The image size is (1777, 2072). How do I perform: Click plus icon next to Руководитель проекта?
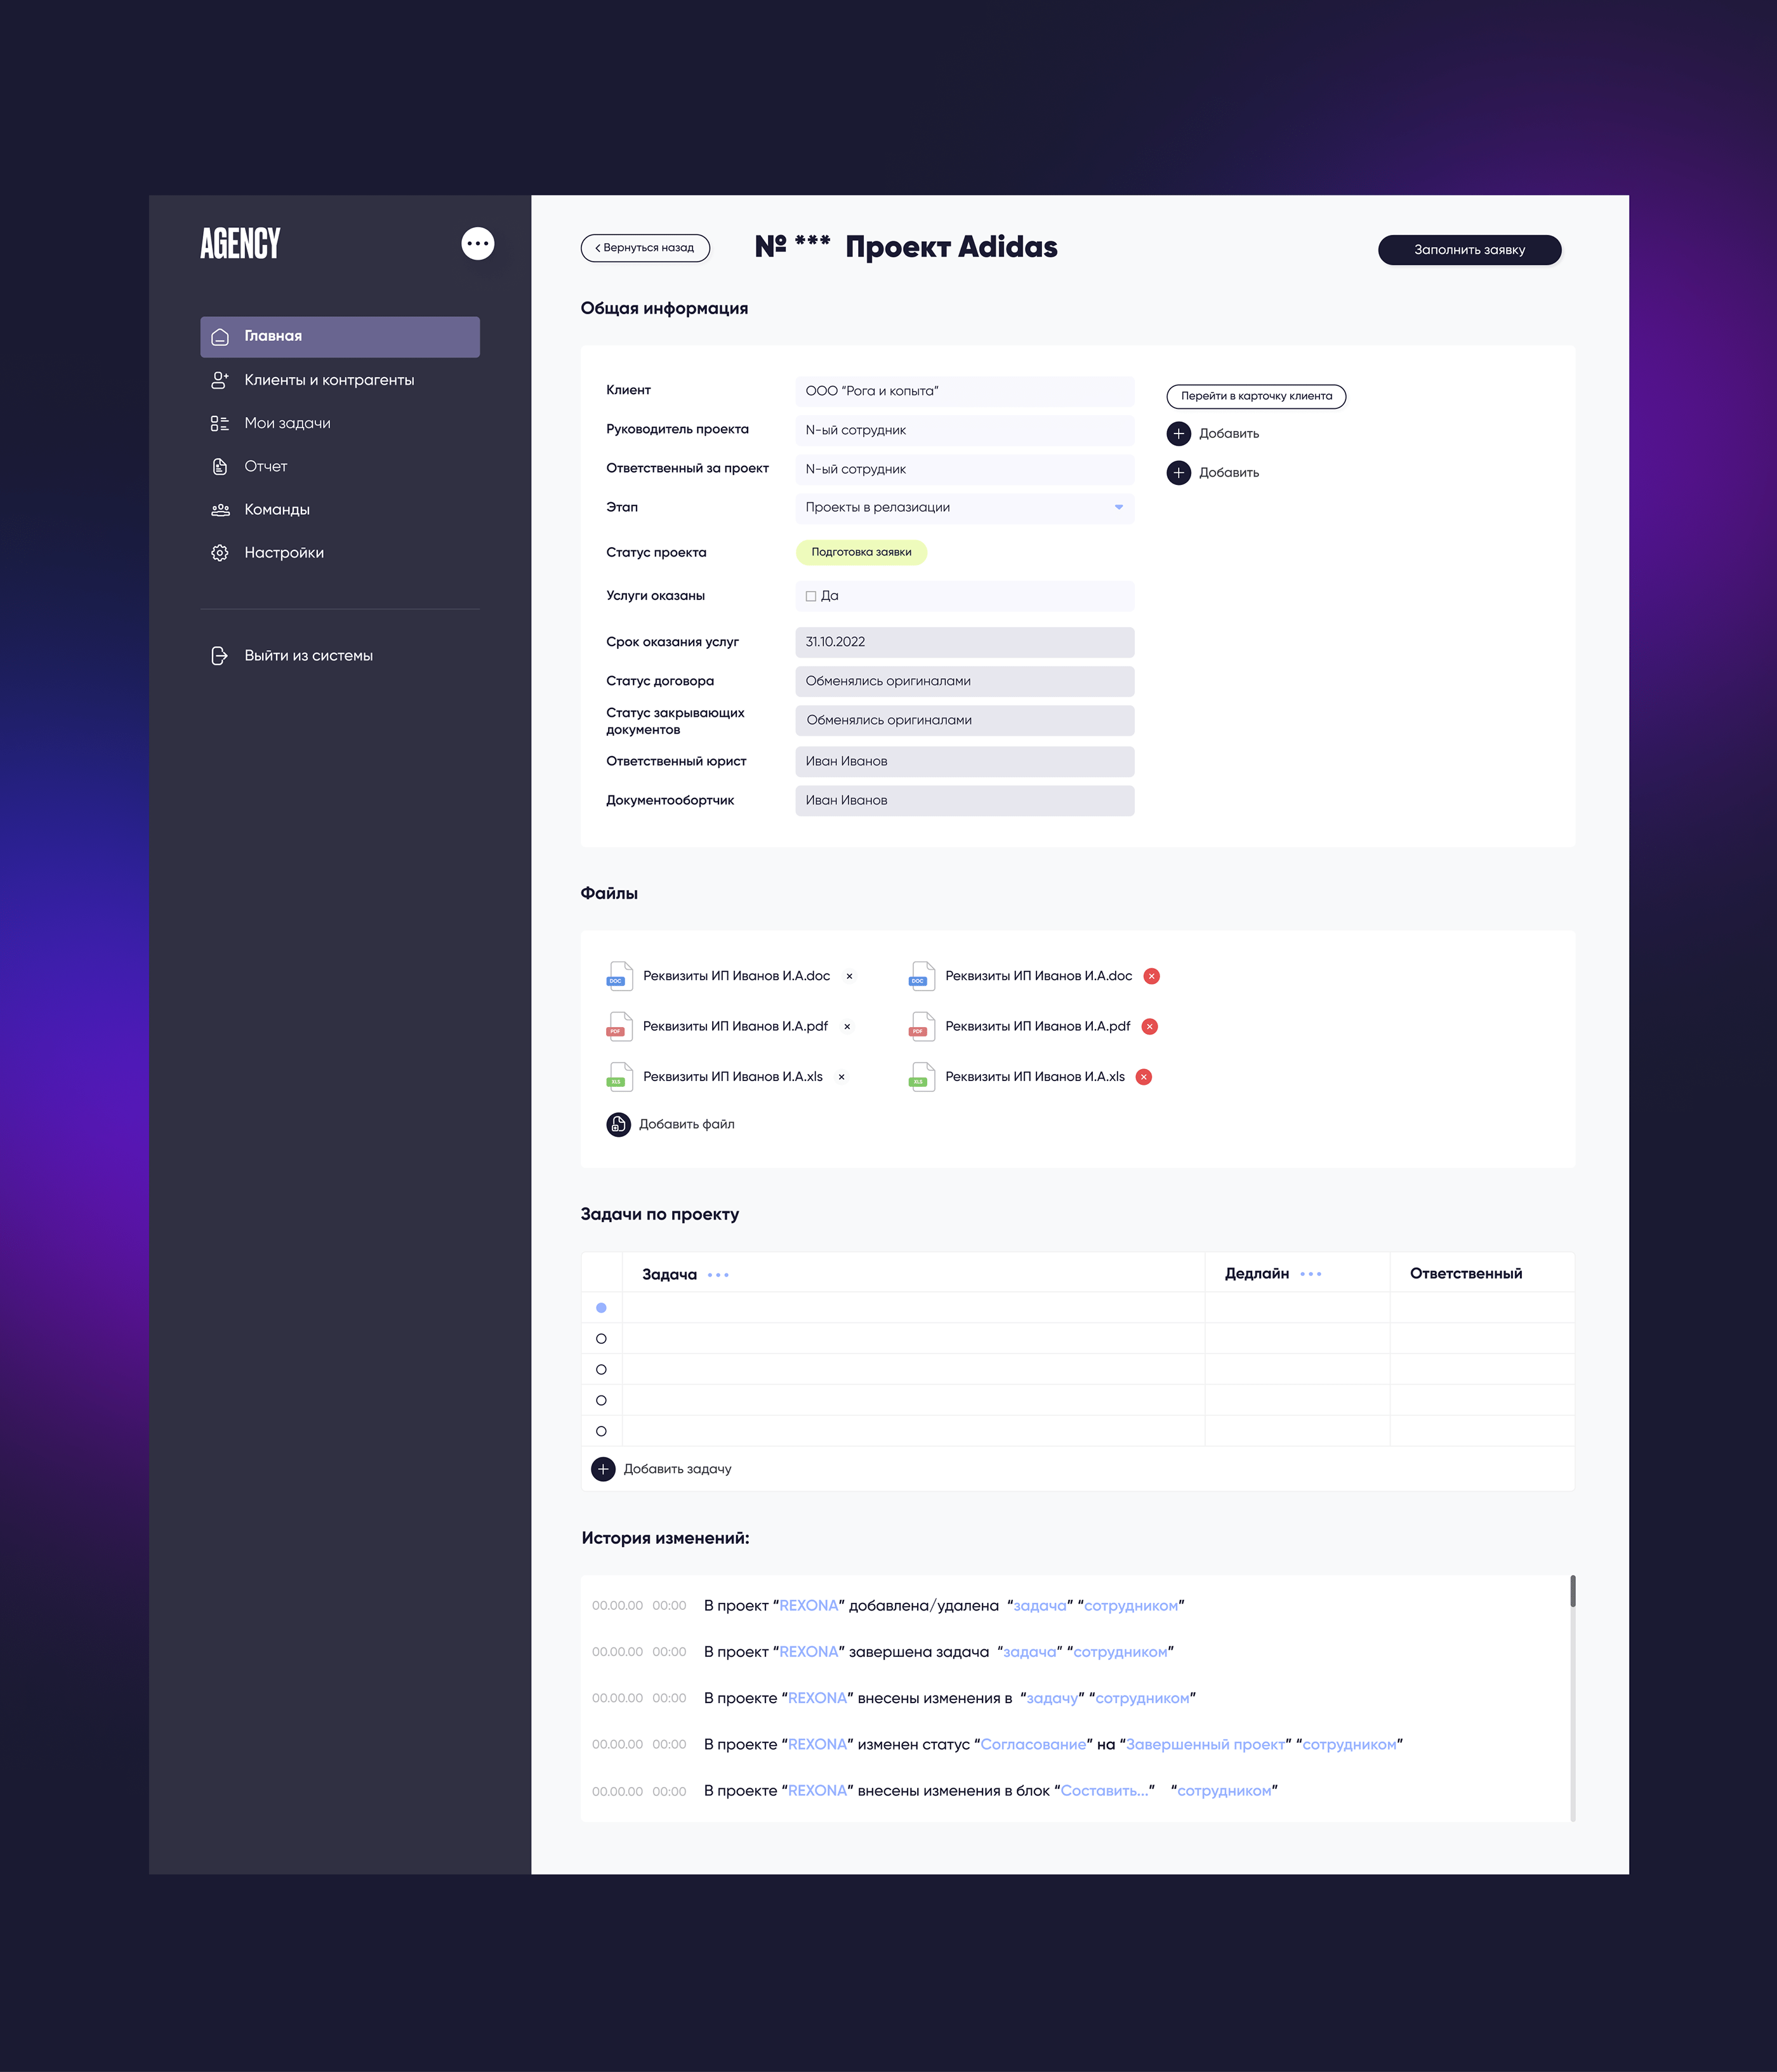pos(1179,433)
